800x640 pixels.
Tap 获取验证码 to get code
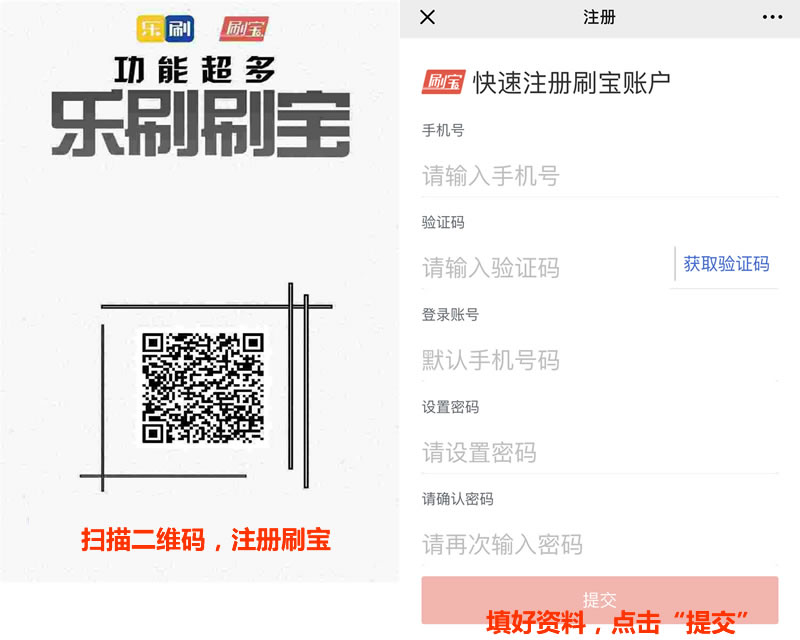(x=726, y=264)
